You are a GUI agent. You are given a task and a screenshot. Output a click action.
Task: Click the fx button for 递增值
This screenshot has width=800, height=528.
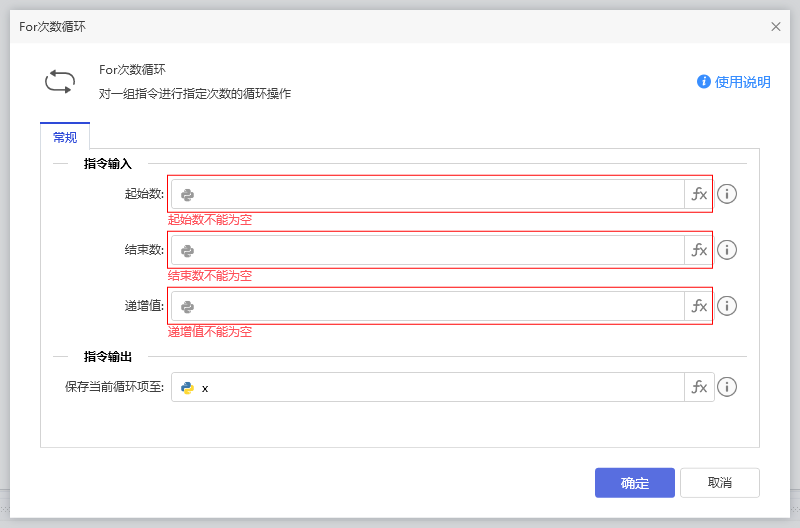click(x=699, y=306)
